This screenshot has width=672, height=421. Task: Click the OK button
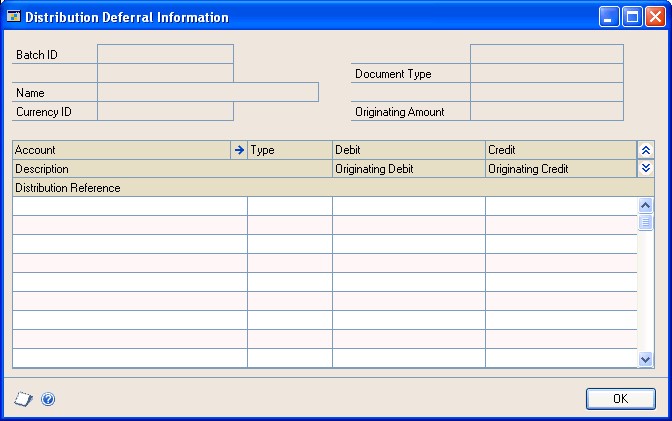click(x=621, y=399)
